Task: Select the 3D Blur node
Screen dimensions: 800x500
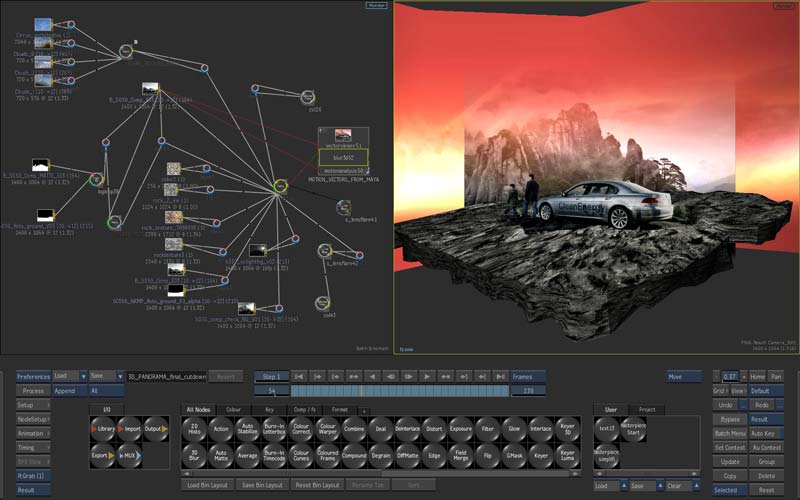Action: pos(194,456)
